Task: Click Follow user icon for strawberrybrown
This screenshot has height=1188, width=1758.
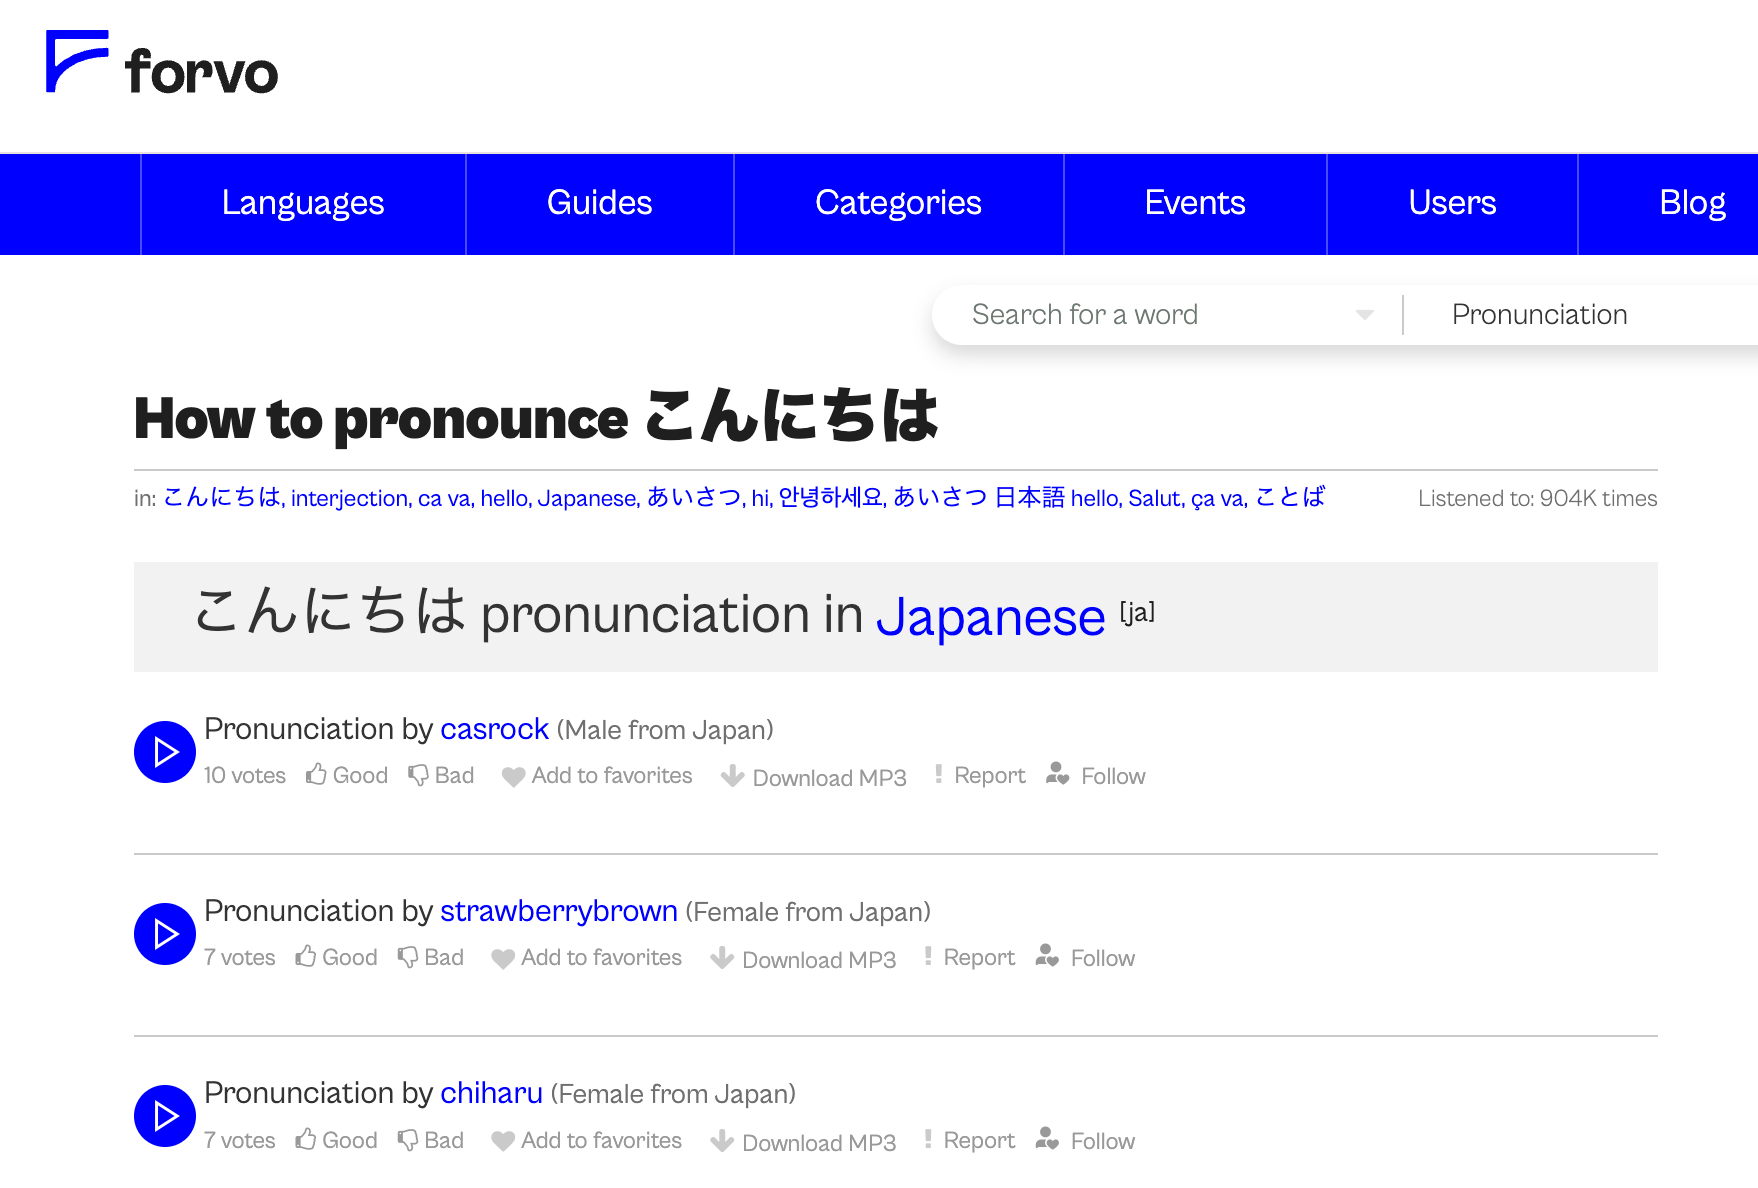Action: point(1047,956)
